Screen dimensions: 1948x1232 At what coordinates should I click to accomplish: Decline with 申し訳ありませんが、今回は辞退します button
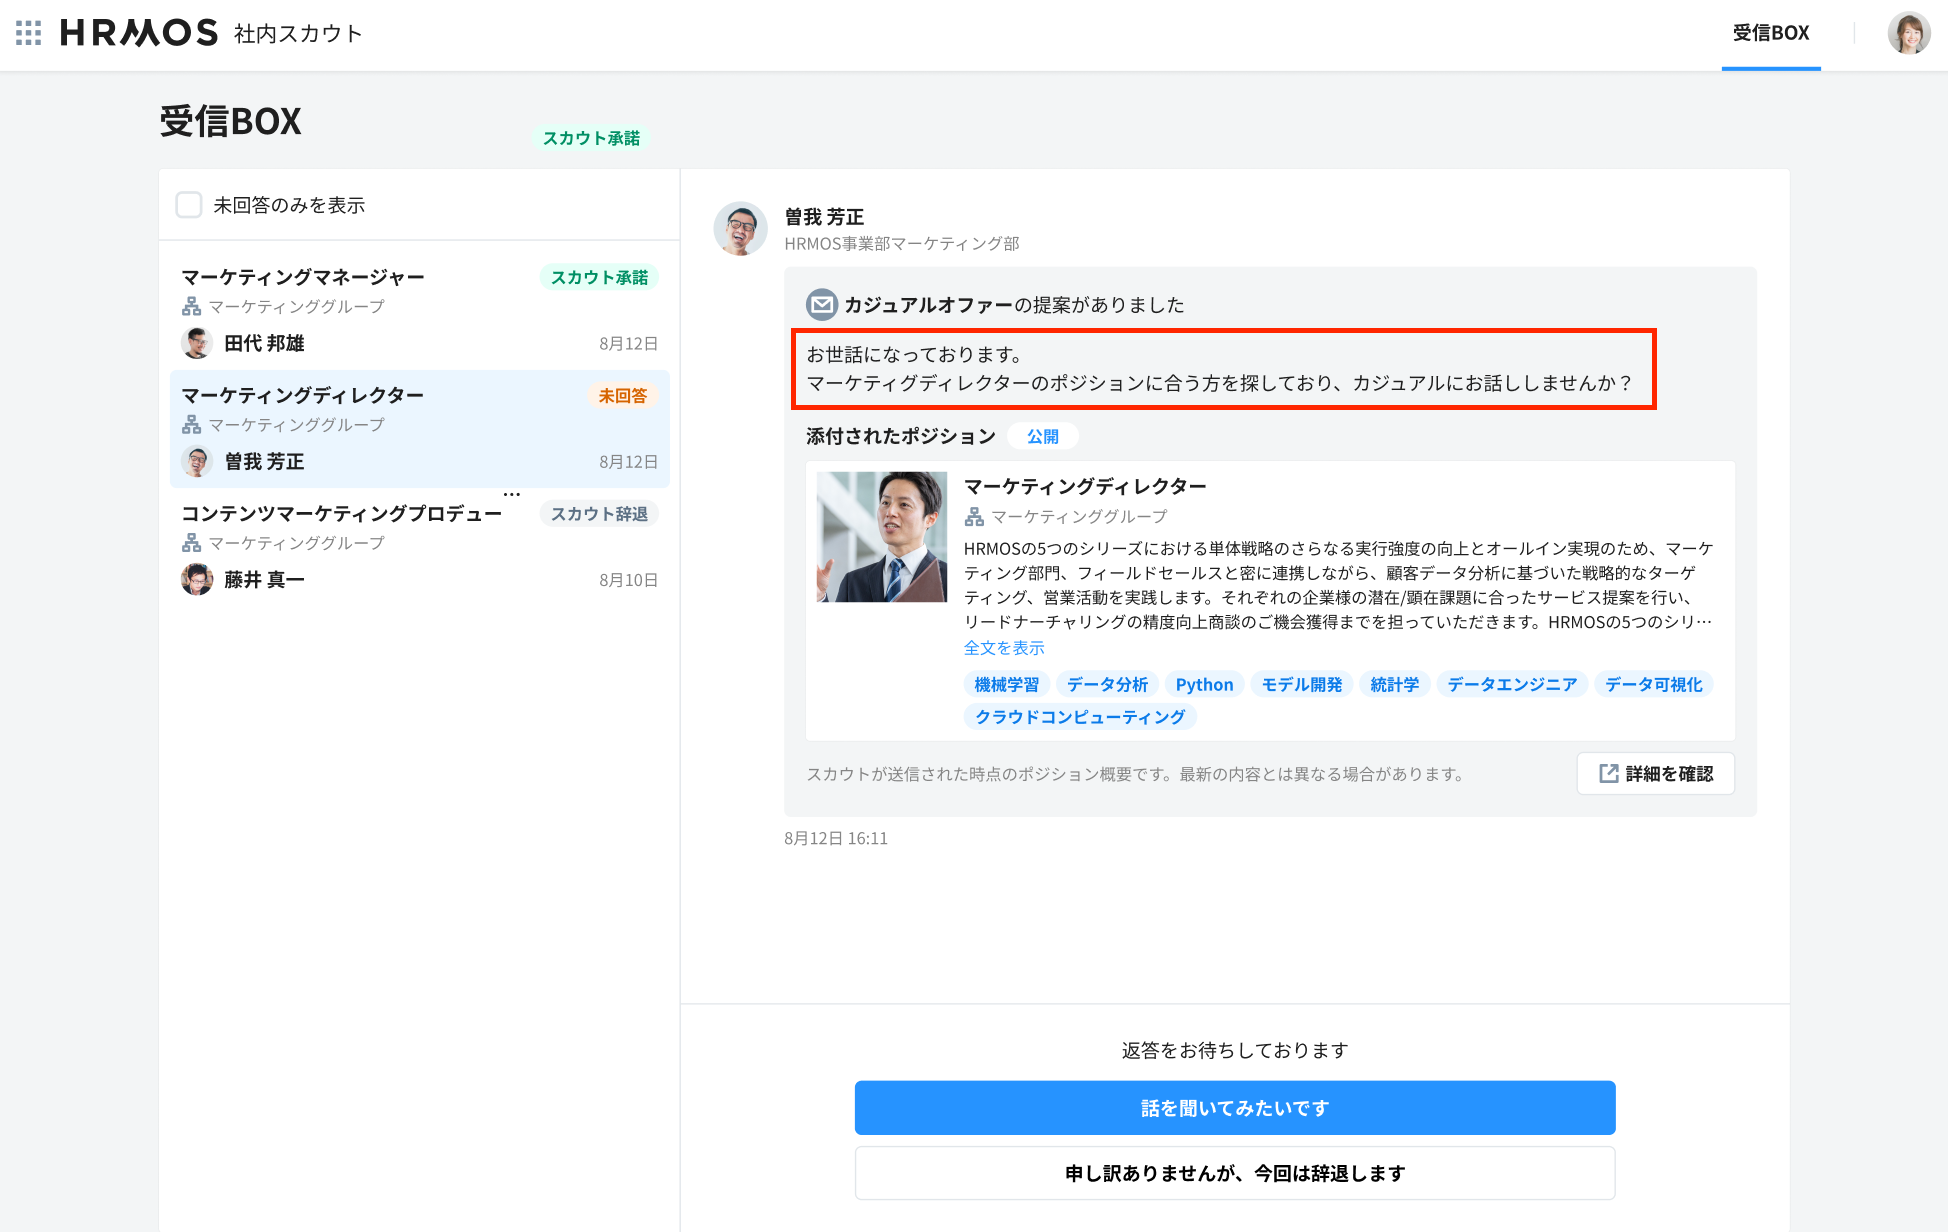(1234, 1173)
